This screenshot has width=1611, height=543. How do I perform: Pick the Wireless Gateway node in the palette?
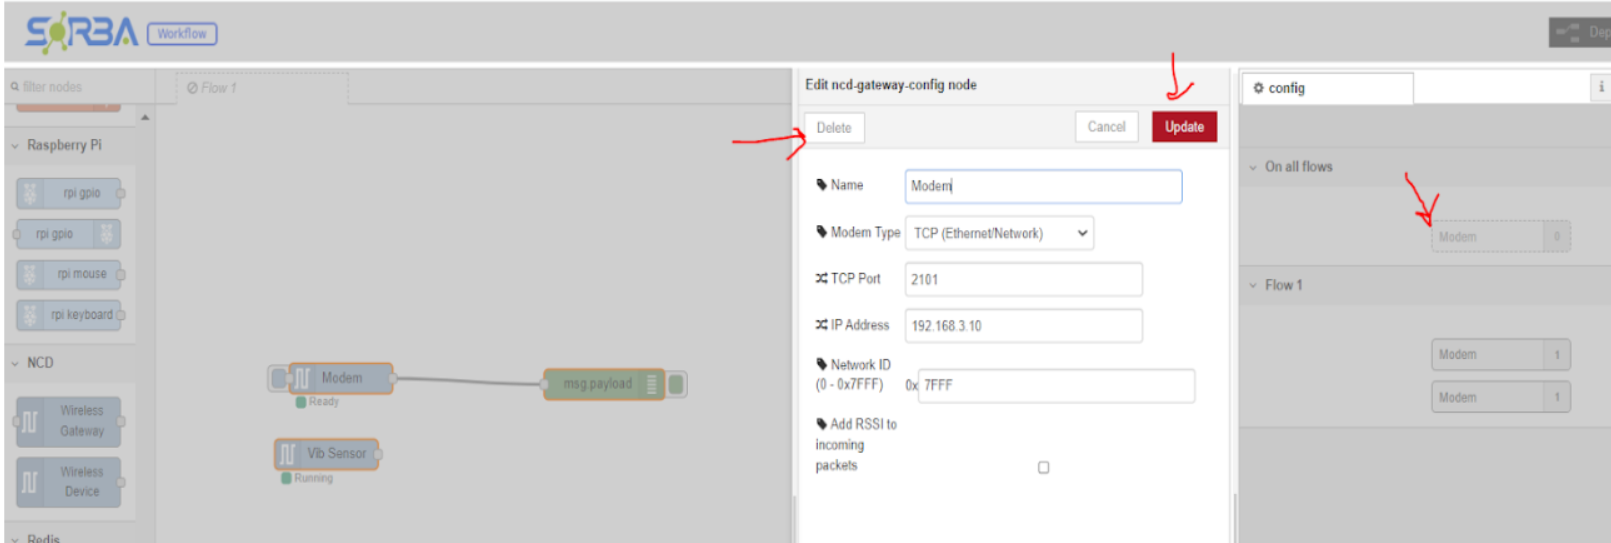click(69, 421)
